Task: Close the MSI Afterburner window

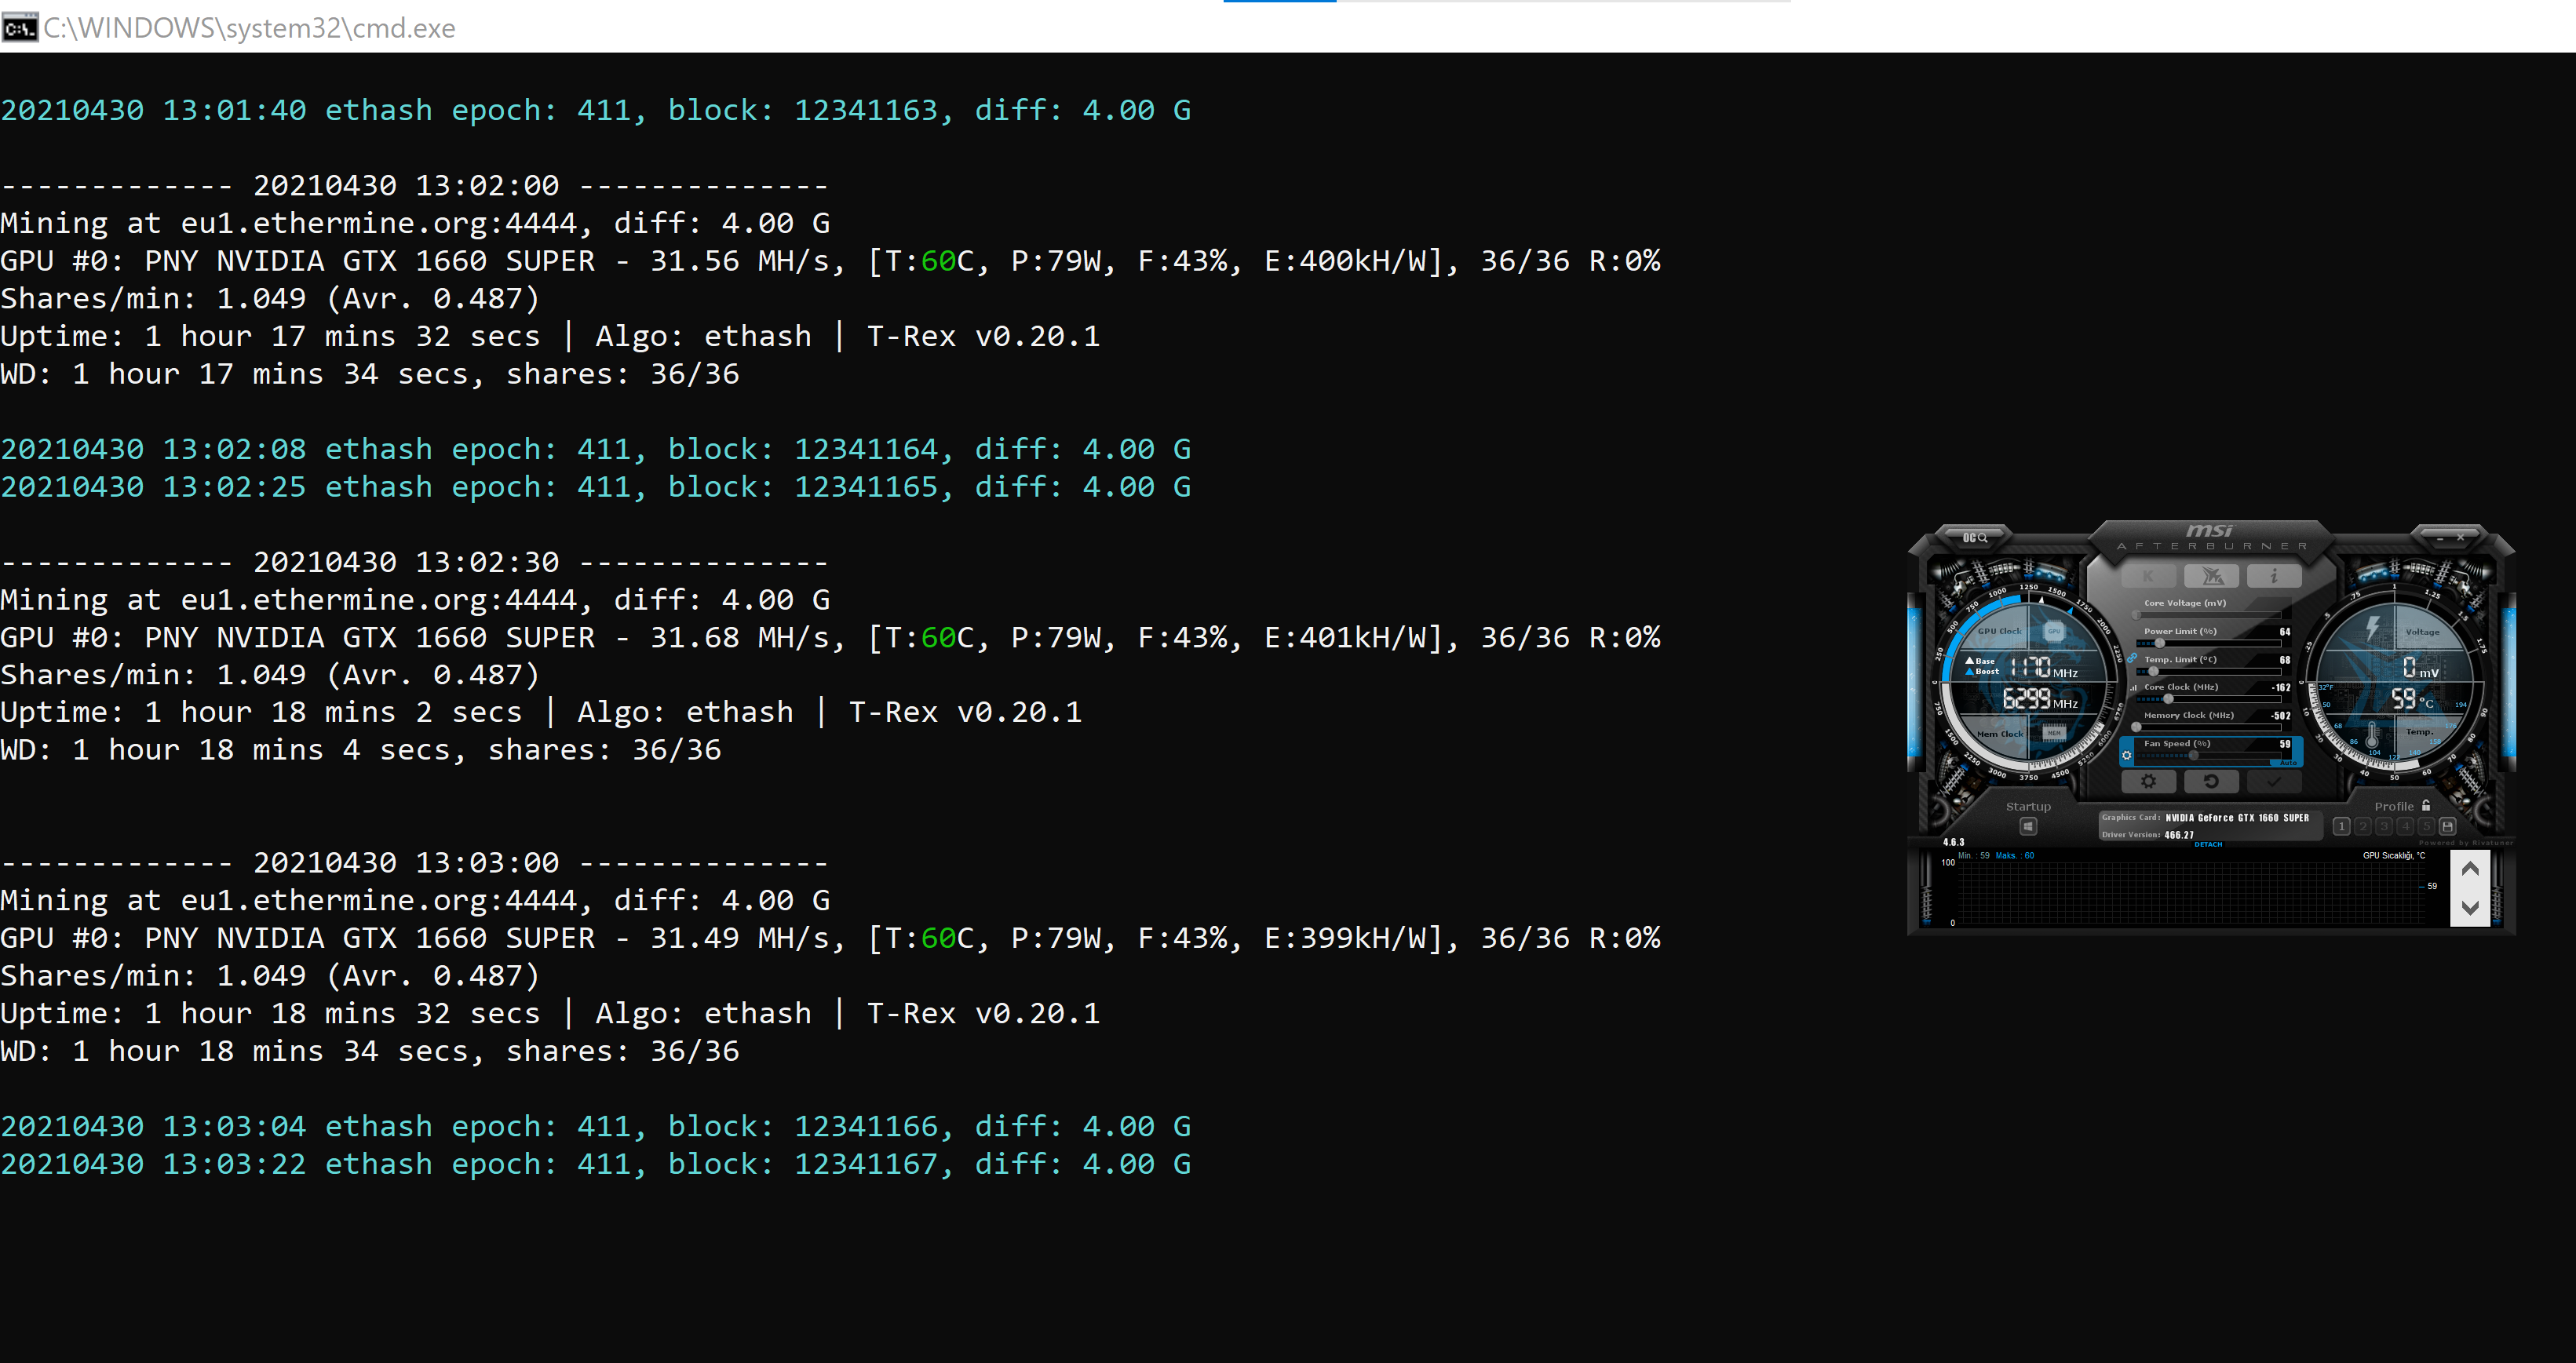Action: pos(2461,538)
